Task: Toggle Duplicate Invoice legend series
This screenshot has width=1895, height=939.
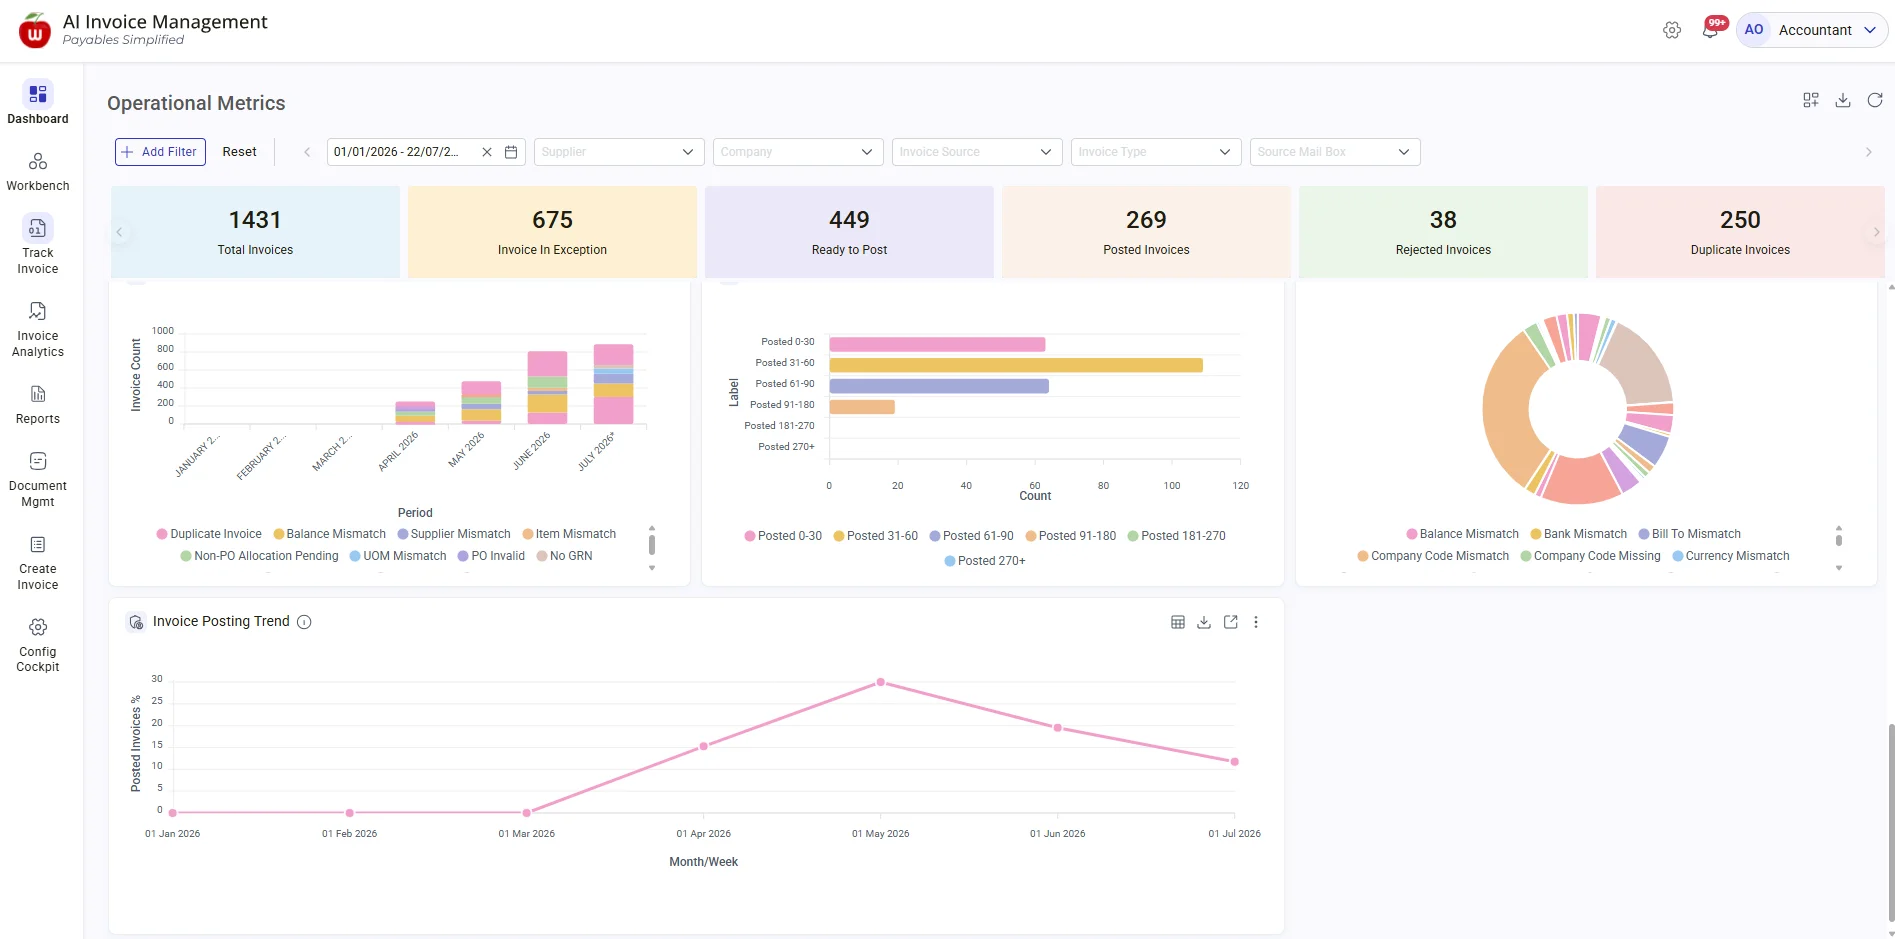Action: 209,534
